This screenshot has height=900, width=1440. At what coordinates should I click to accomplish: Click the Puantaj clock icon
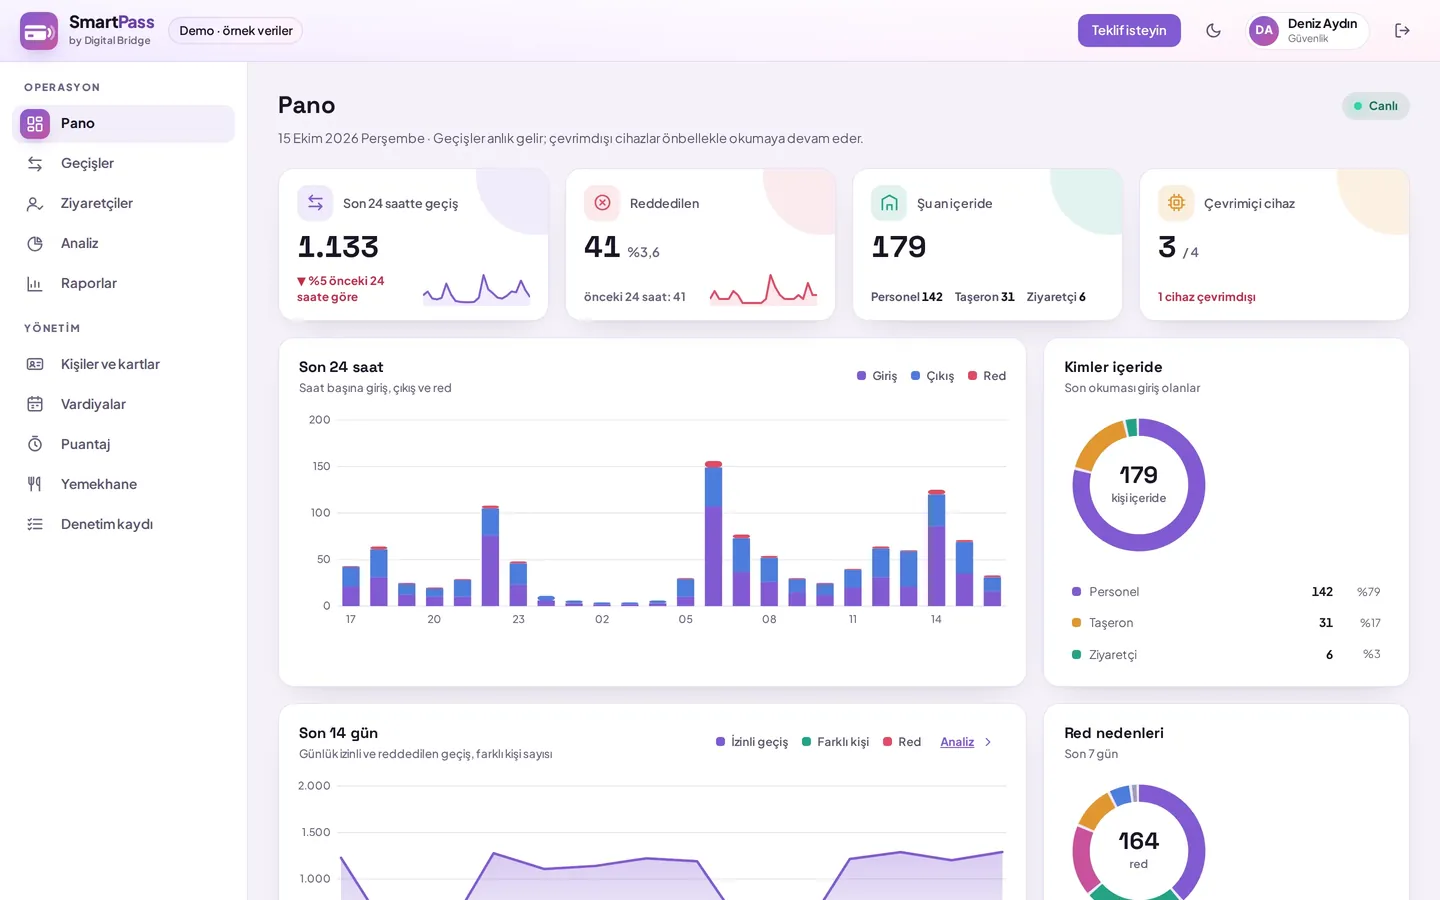coord(35,444)
